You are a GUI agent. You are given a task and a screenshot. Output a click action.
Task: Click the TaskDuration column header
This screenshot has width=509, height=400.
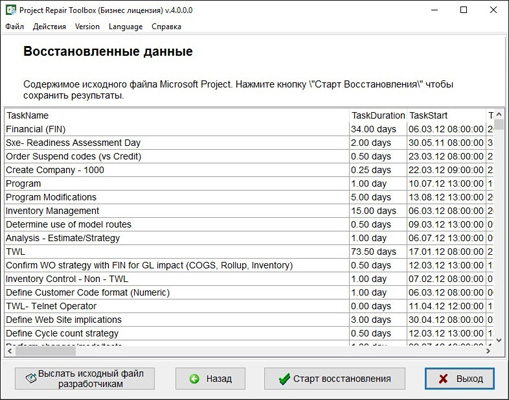point(378,116)
